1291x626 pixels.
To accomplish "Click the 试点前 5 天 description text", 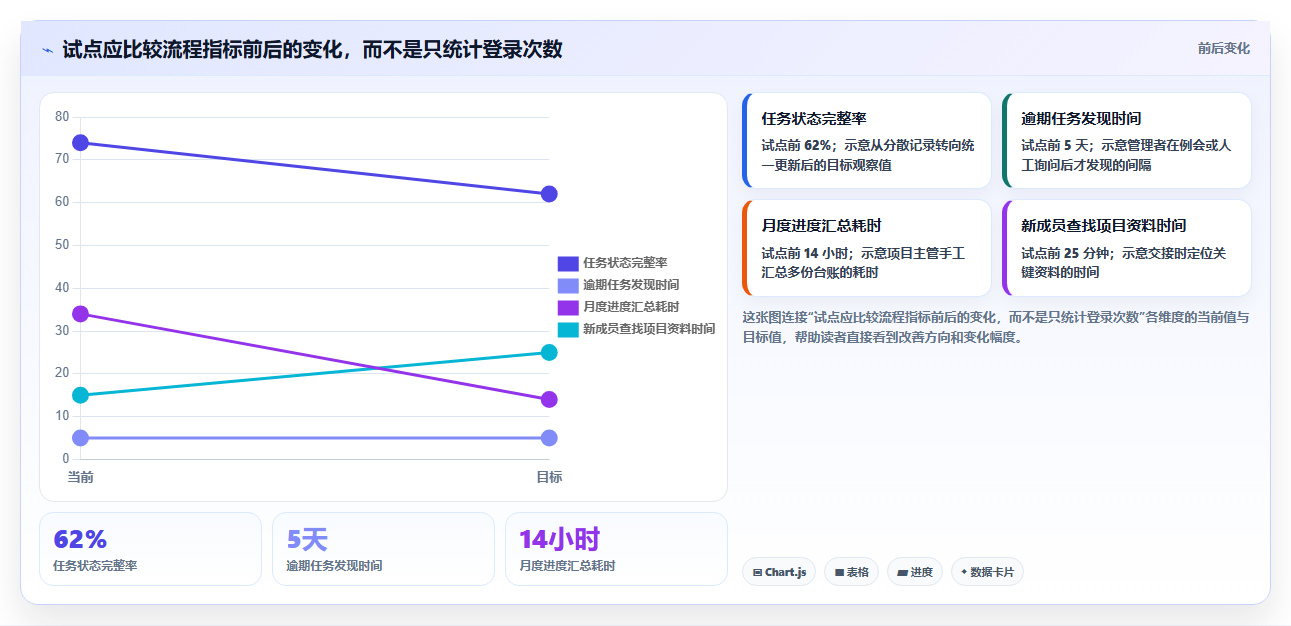I will pyautogui.click(x=1126, y=155).
